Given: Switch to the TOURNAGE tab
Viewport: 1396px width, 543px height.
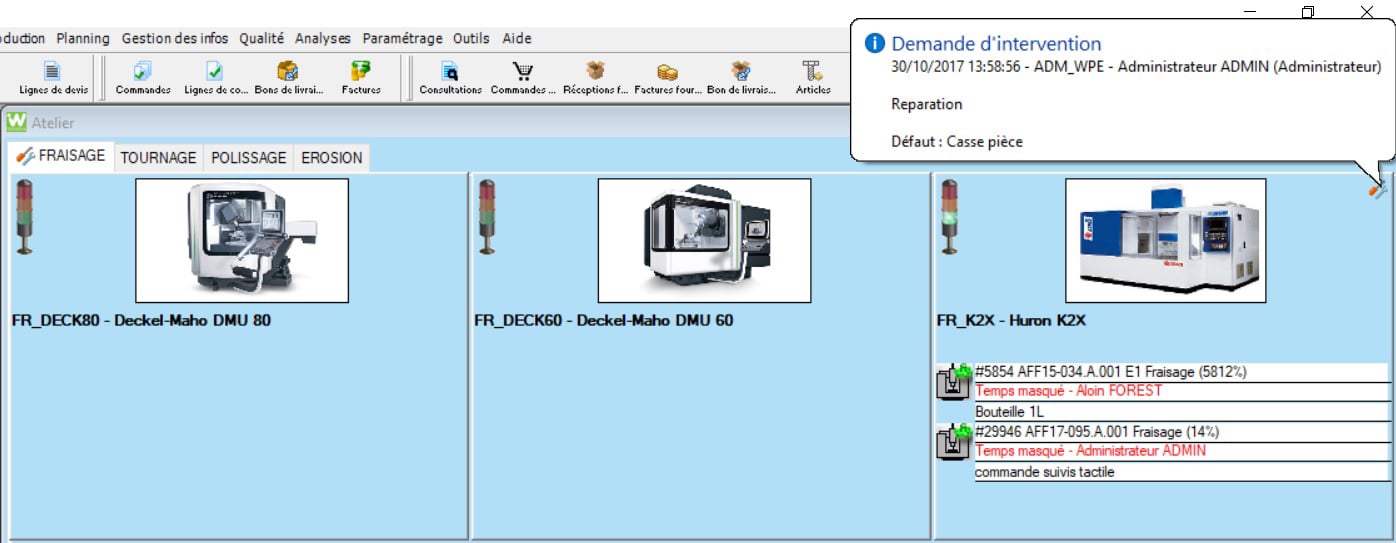Looking at the screenshot, I should [158, 158].
